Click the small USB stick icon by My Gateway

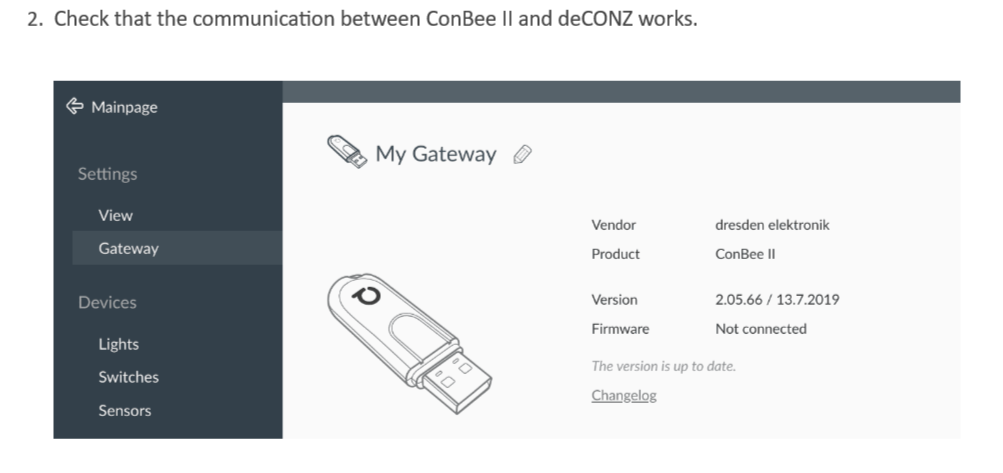pyautogui.click(x=347, y=152)
